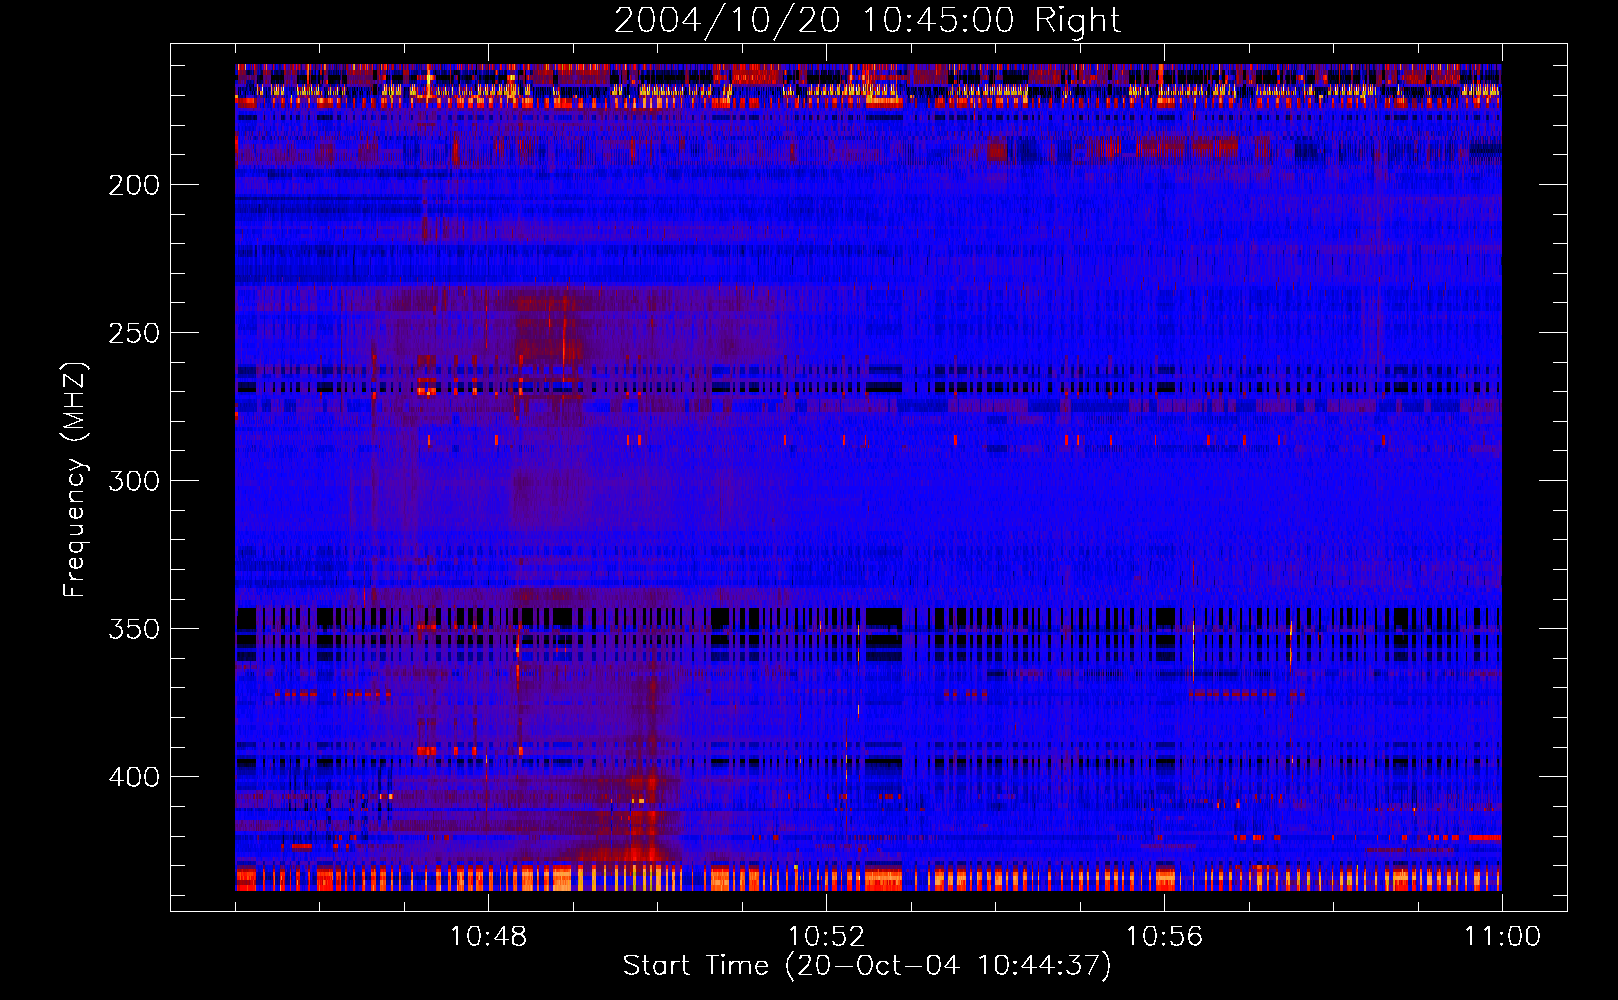
Task: Click the "Start Time (20-Oct-04 10:44:37)" label
Action: pos(867,966)
